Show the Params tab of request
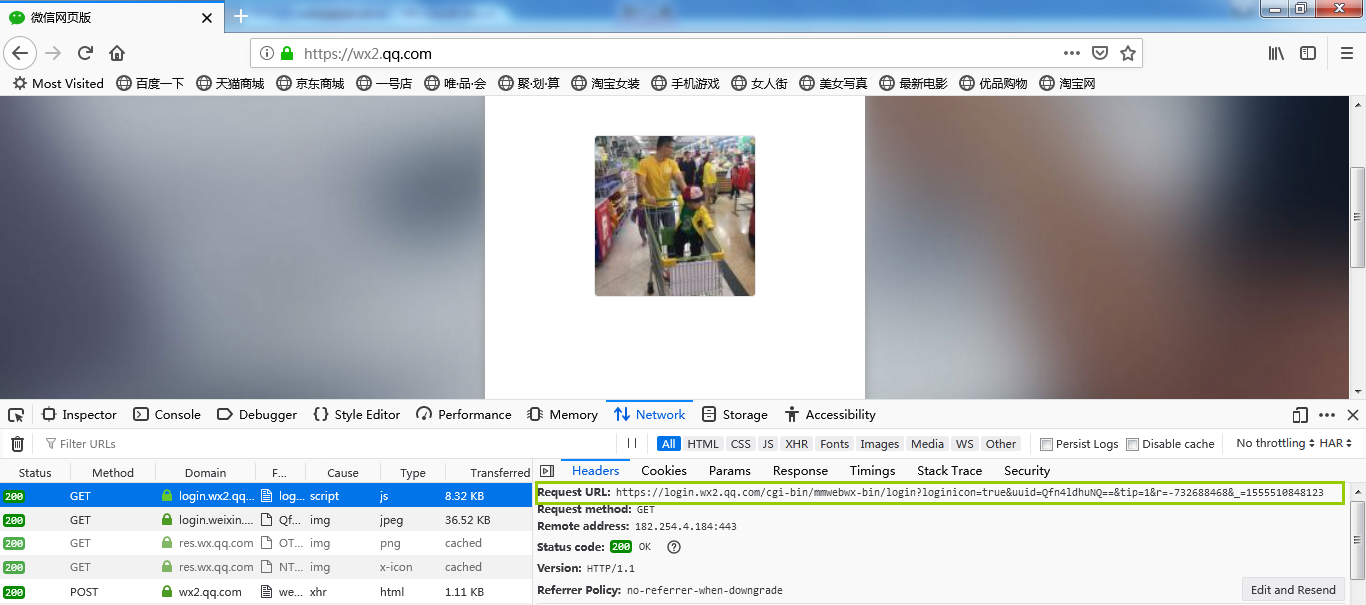The image size is (1366, 605). click(730, 471)
